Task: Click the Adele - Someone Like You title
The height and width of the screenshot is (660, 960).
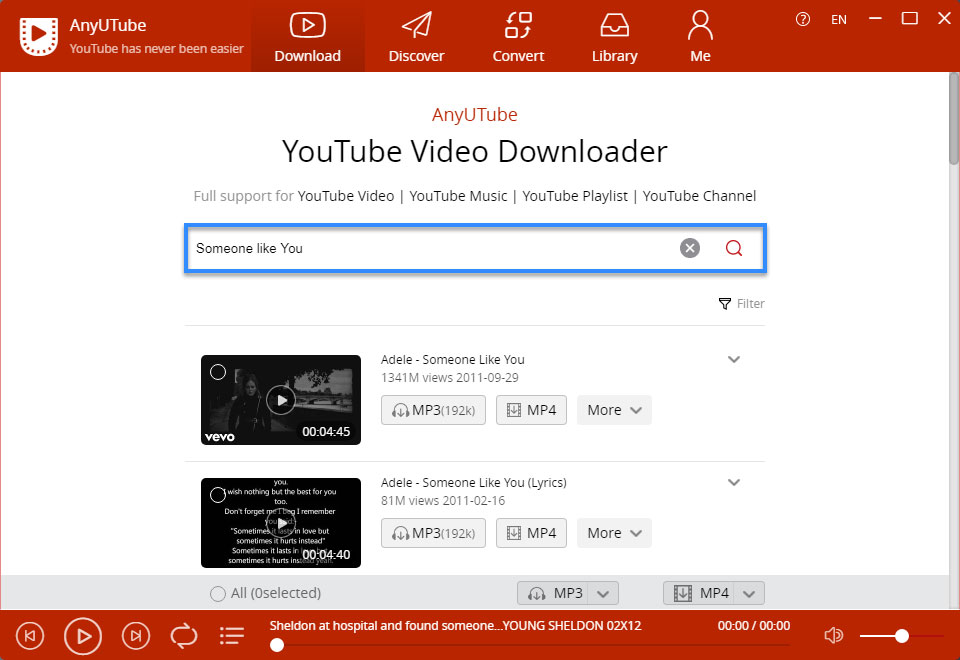Action: coord(452,359)
